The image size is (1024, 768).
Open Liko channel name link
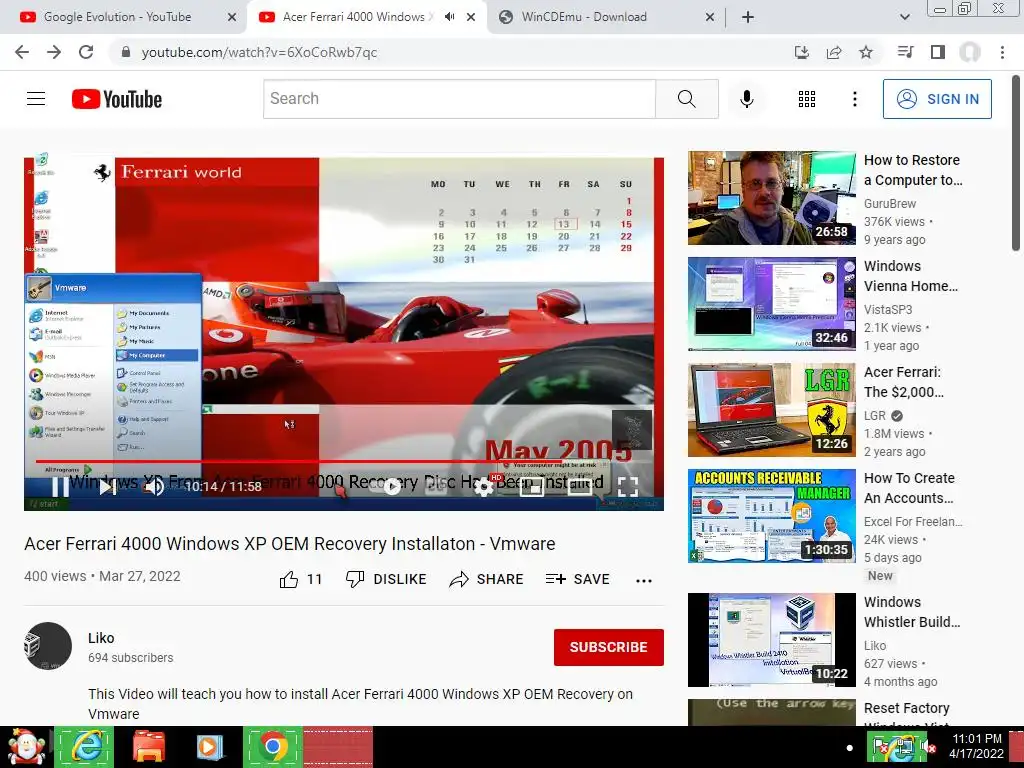(x=101, y=638)
